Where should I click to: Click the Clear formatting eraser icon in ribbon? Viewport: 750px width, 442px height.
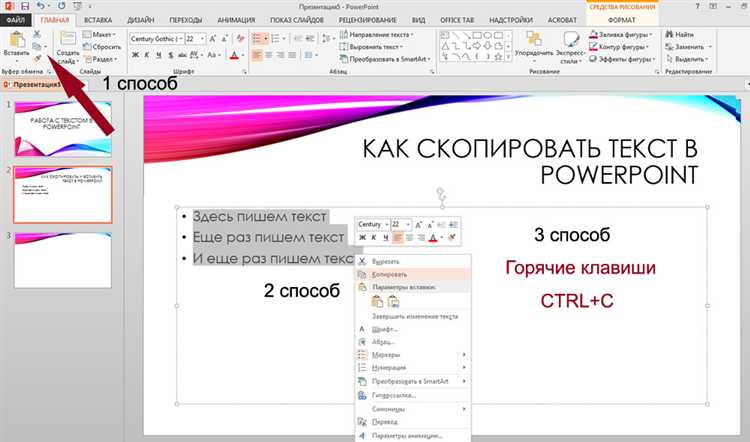tap(241, 39)
